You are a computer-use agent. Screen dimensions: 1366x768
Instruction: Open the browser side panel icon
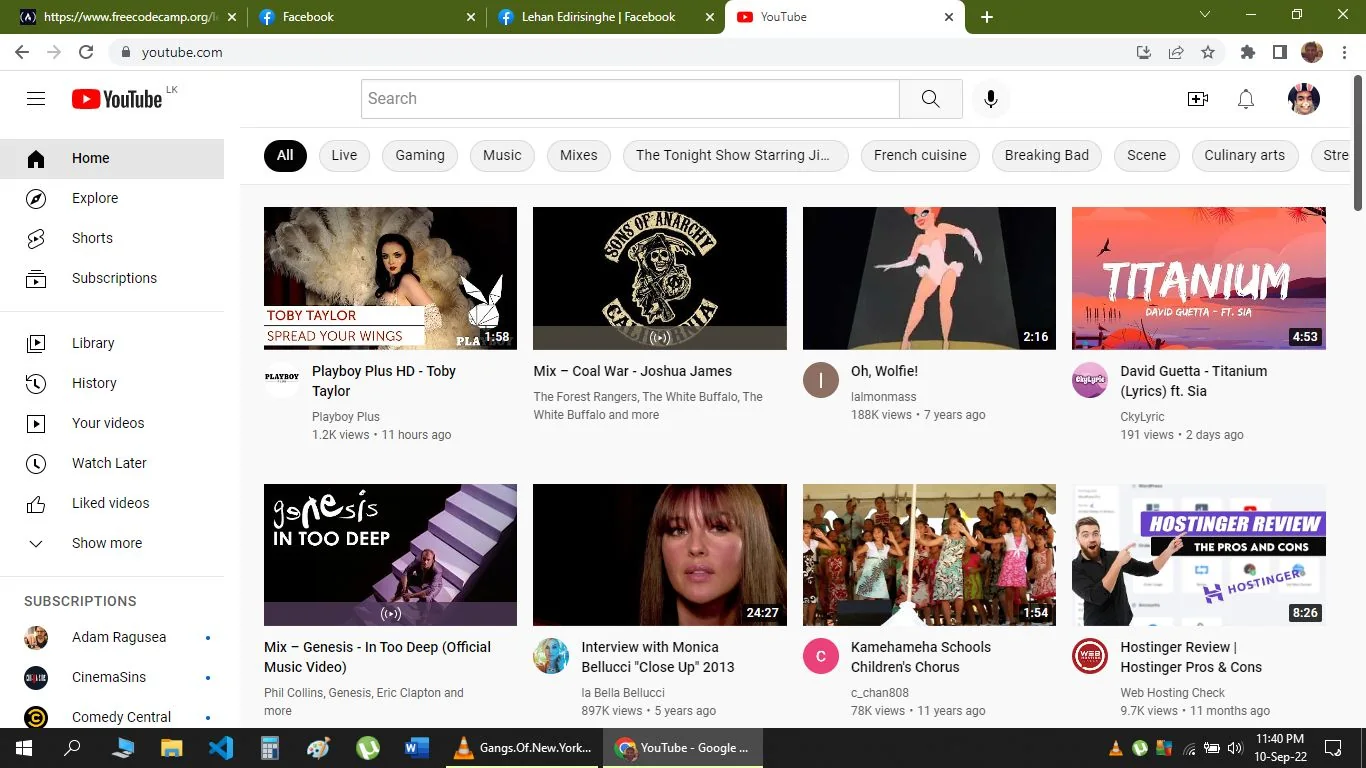1279,52
